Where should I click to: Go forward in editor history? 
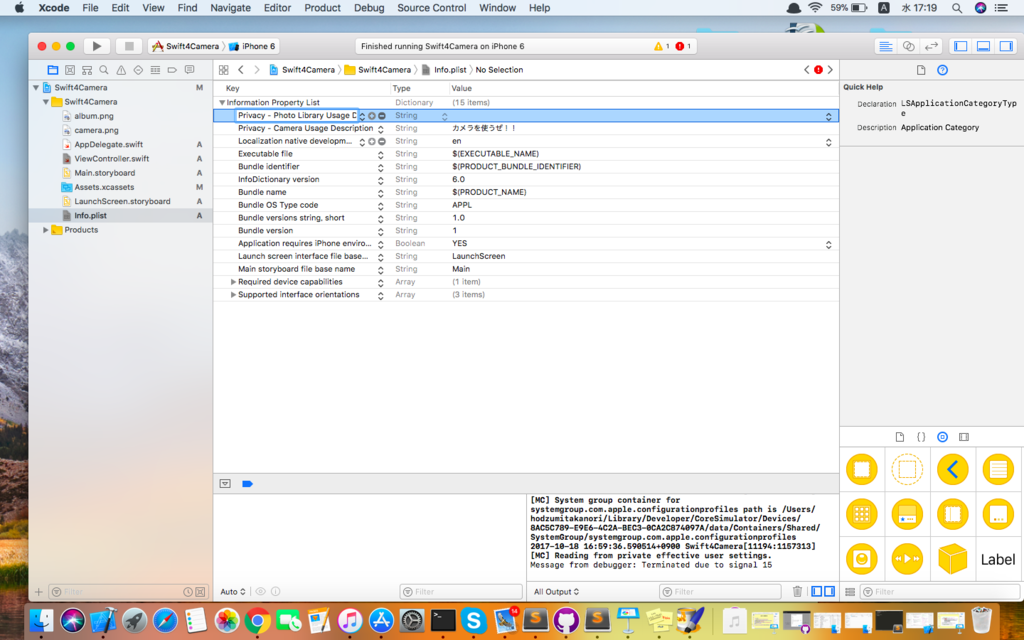pyautogui.click(x=257, y=70)
